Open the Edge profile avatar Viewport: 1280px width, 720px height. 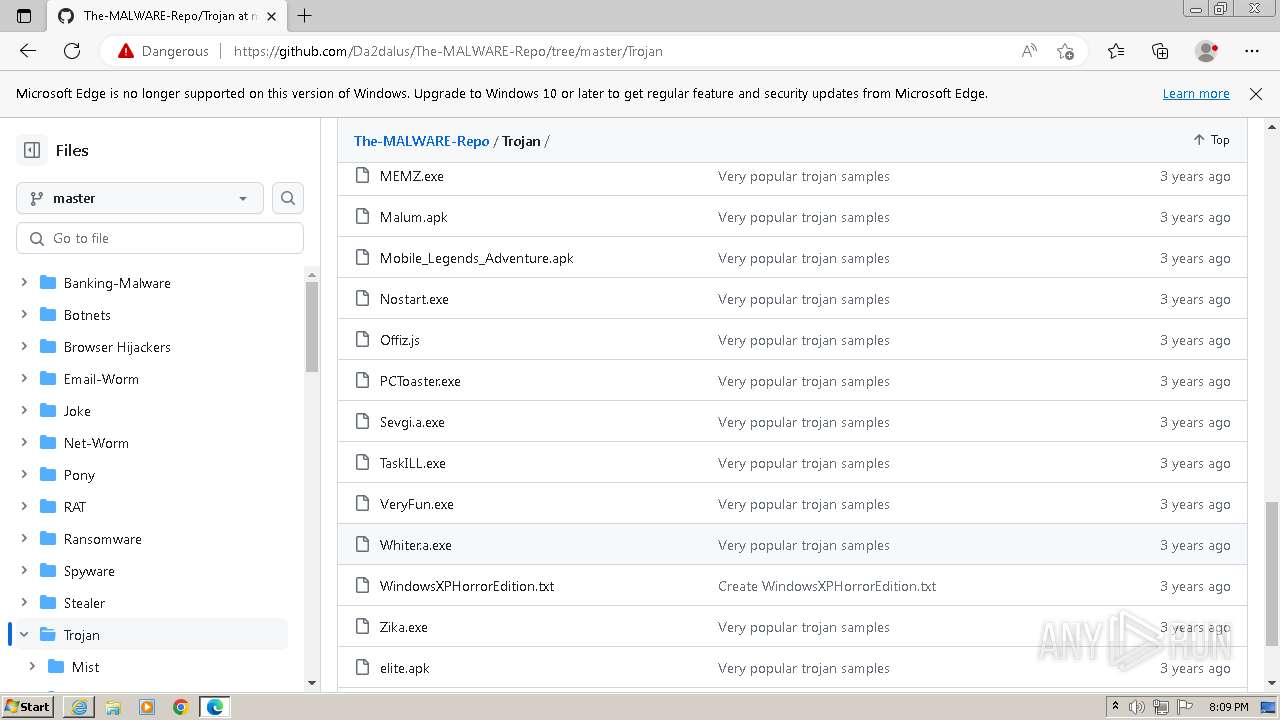pos(1206,51)
